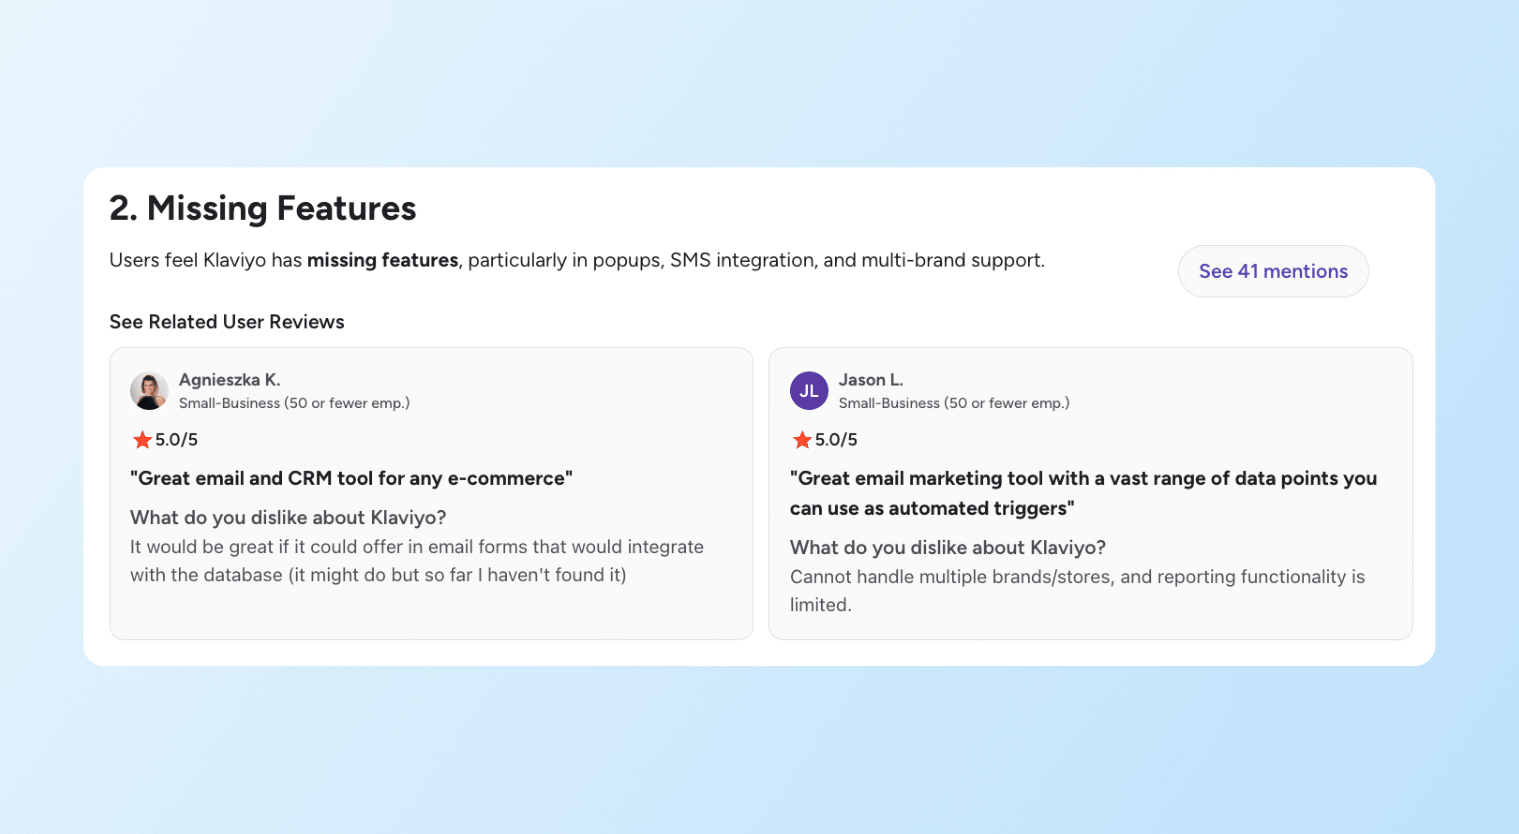Click the "See Related User Reviews" label
Viewport: 1519px width, 834px height.
[x=227, y=322]
